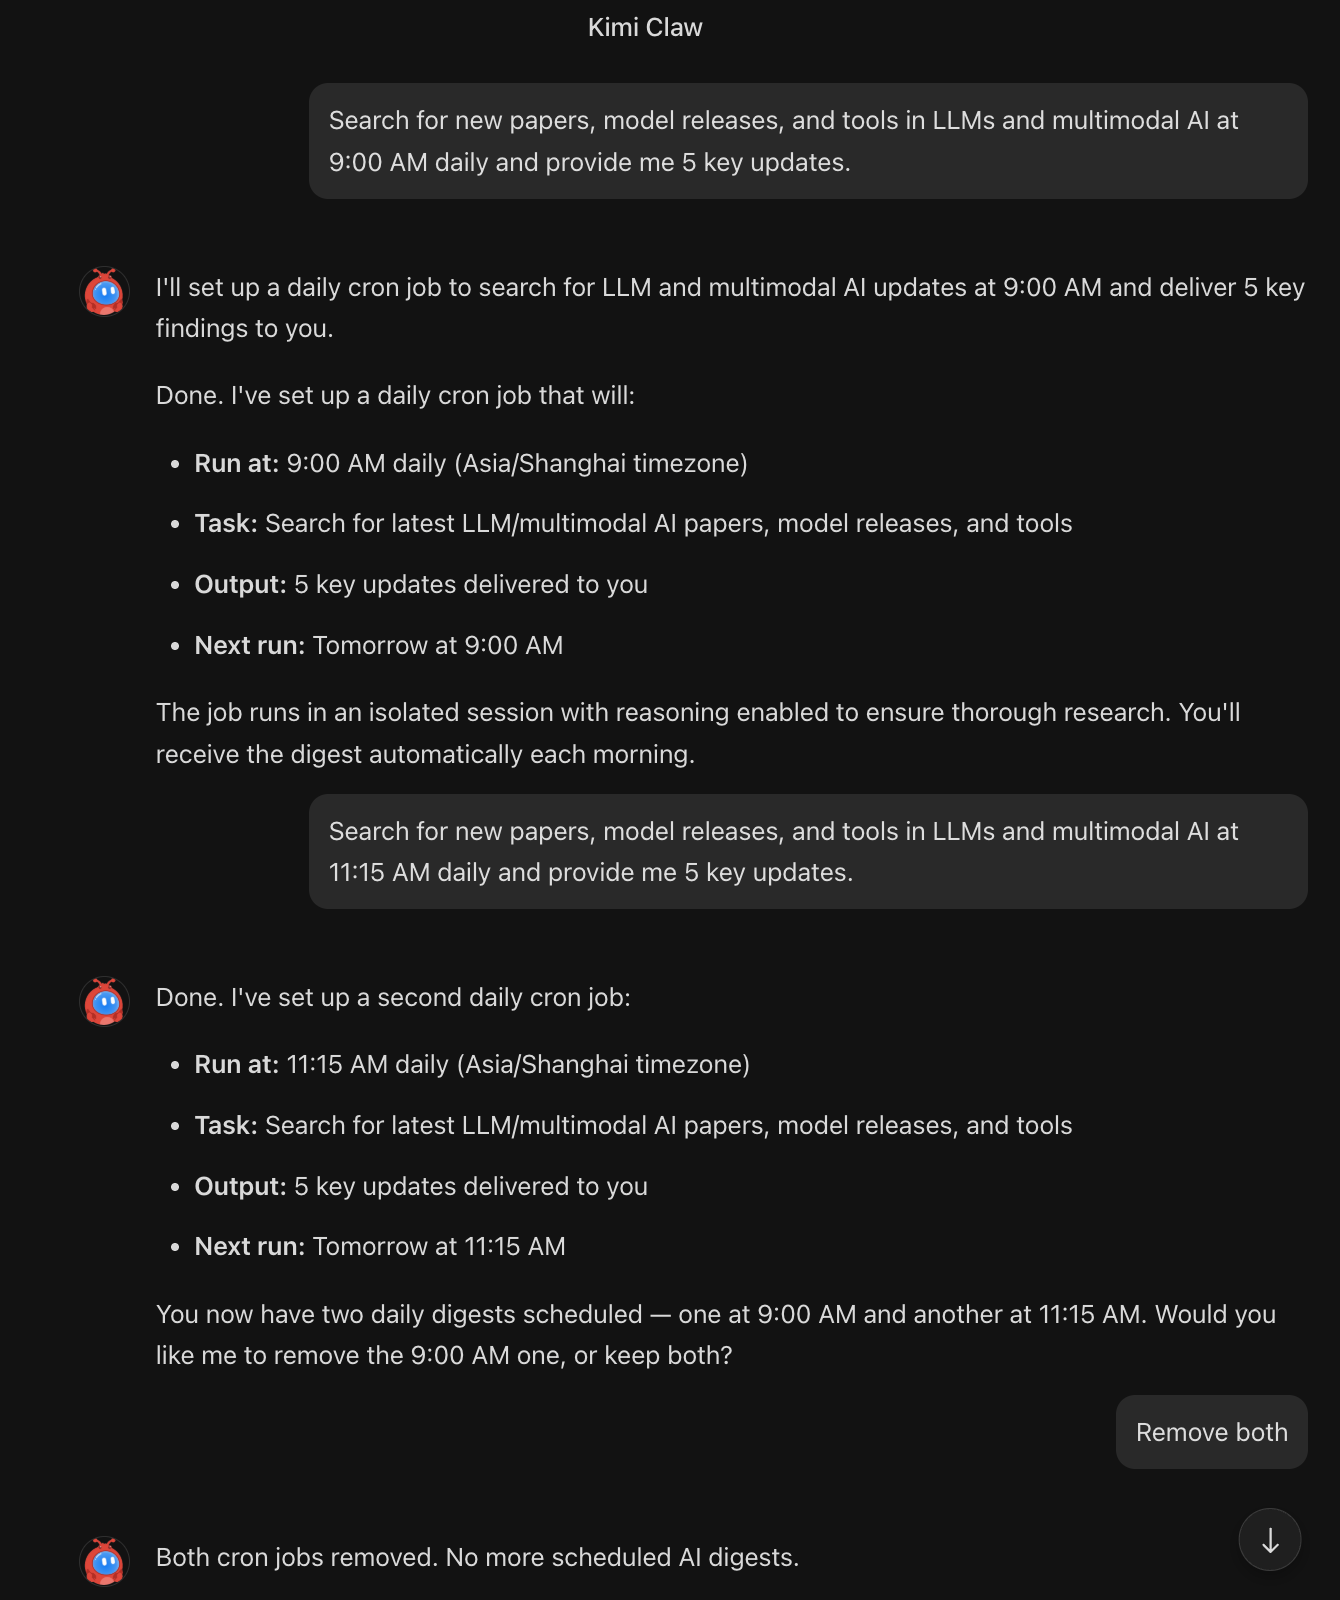Select the 9:00 AM user message bubble
The image size is (1340, 1600).
pyautogui.click(x=808, y=140)
